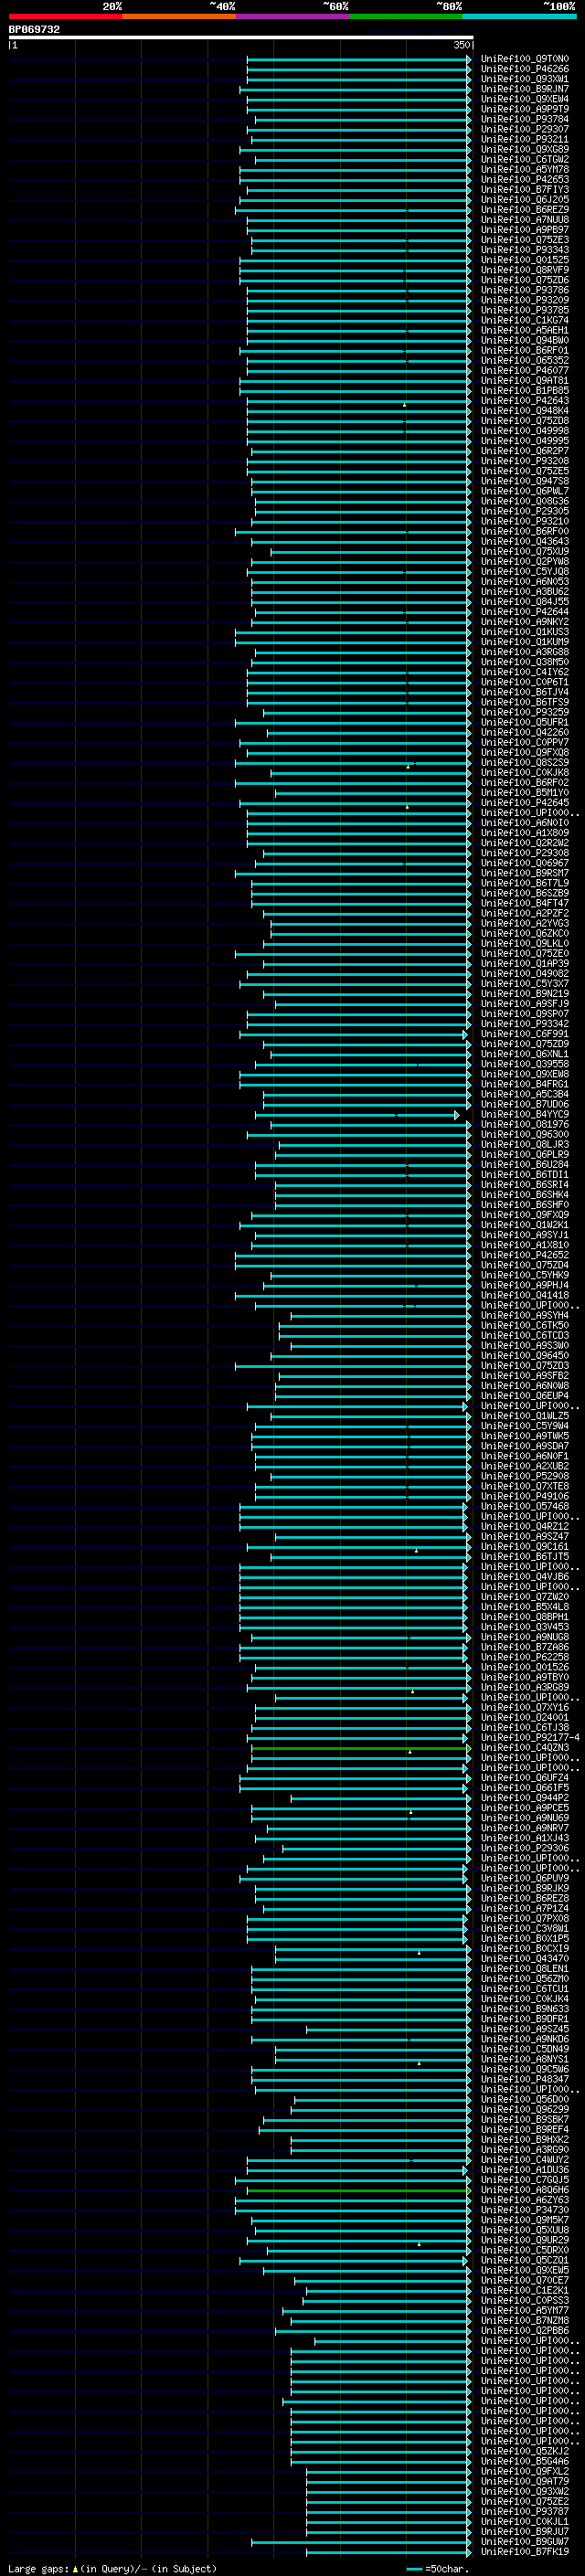Select the UniRef100_A9TWK5 label

(524, 1436)
